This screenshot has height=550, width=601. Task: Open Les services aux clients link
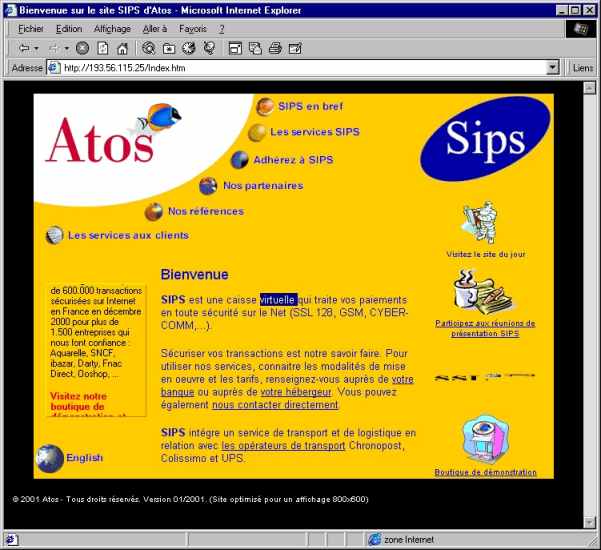(x=128, y=235)
